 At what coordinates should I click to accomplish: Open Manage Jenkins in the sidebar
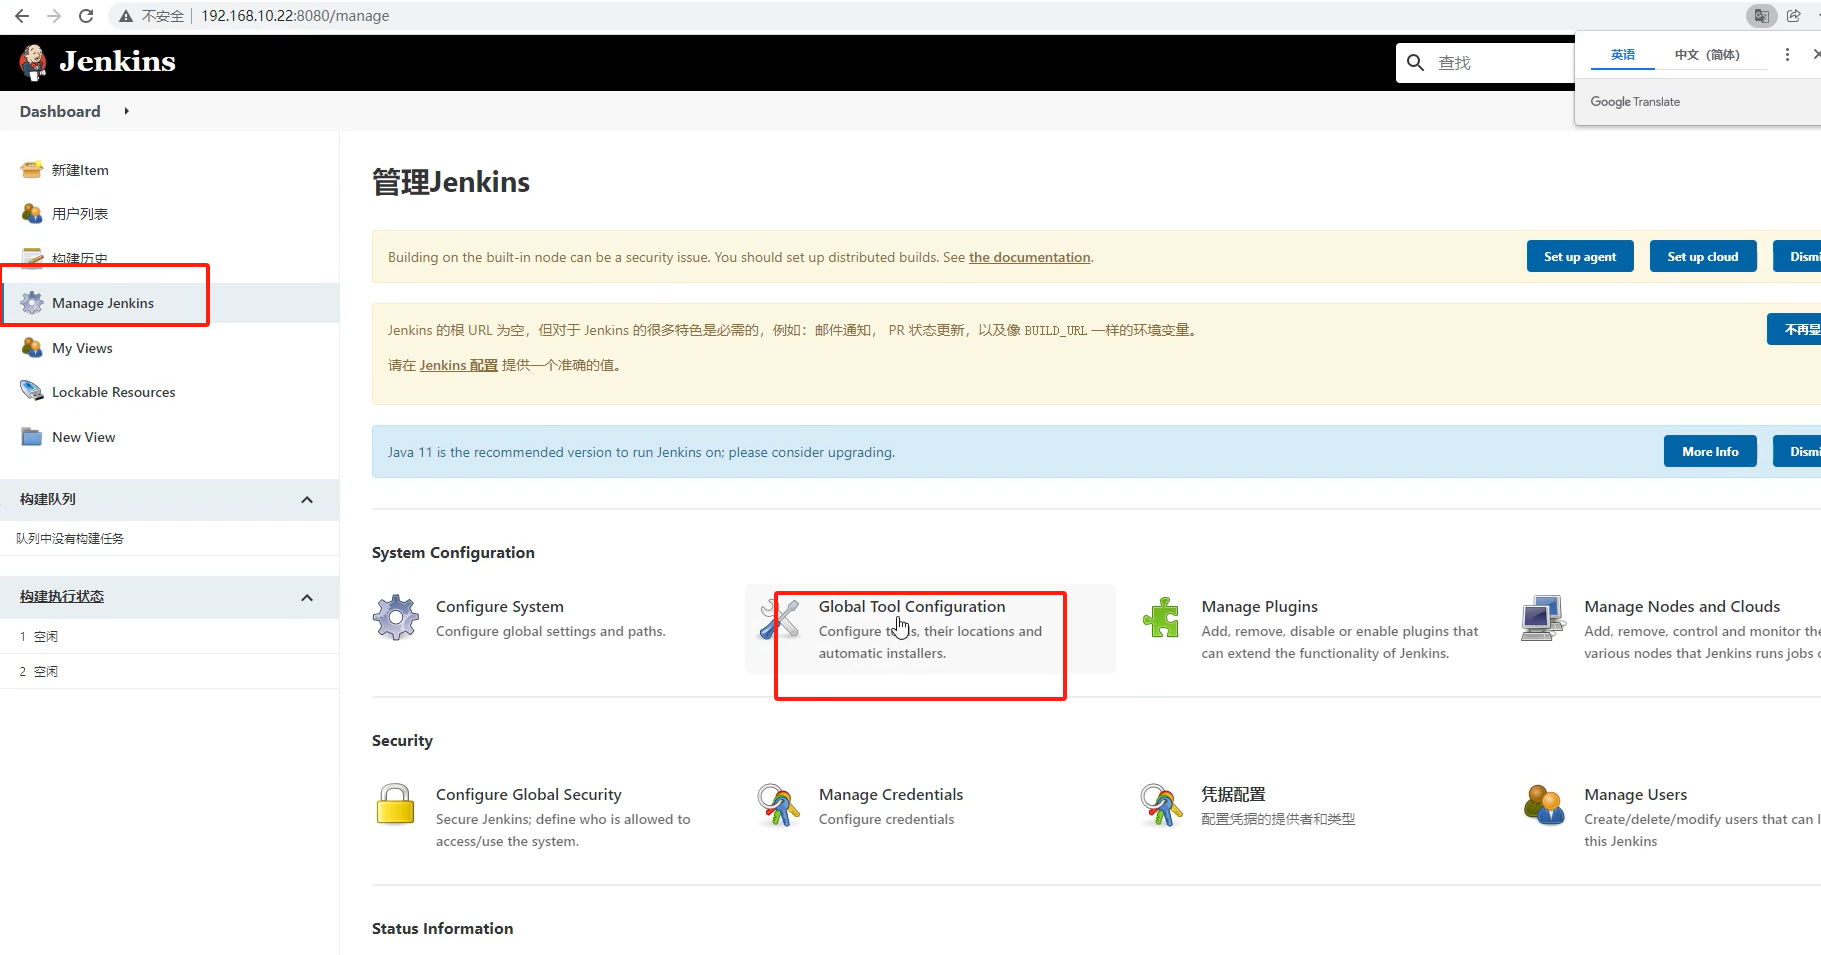pyautogui.click(x=103, y=303)
